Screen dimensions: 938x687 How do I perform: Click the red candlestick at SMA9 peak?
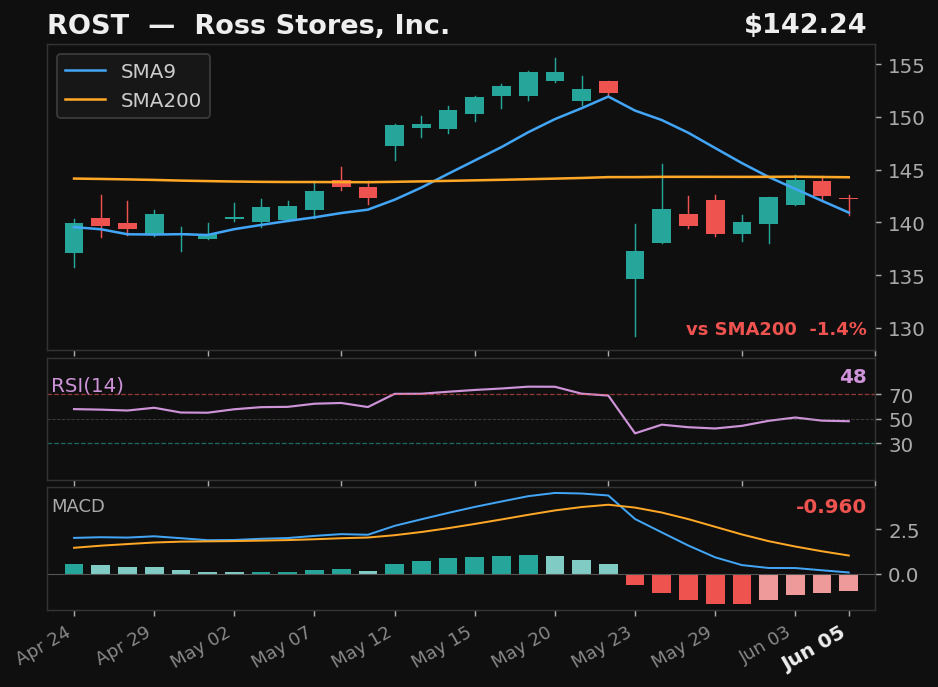(x=608, y=87)
